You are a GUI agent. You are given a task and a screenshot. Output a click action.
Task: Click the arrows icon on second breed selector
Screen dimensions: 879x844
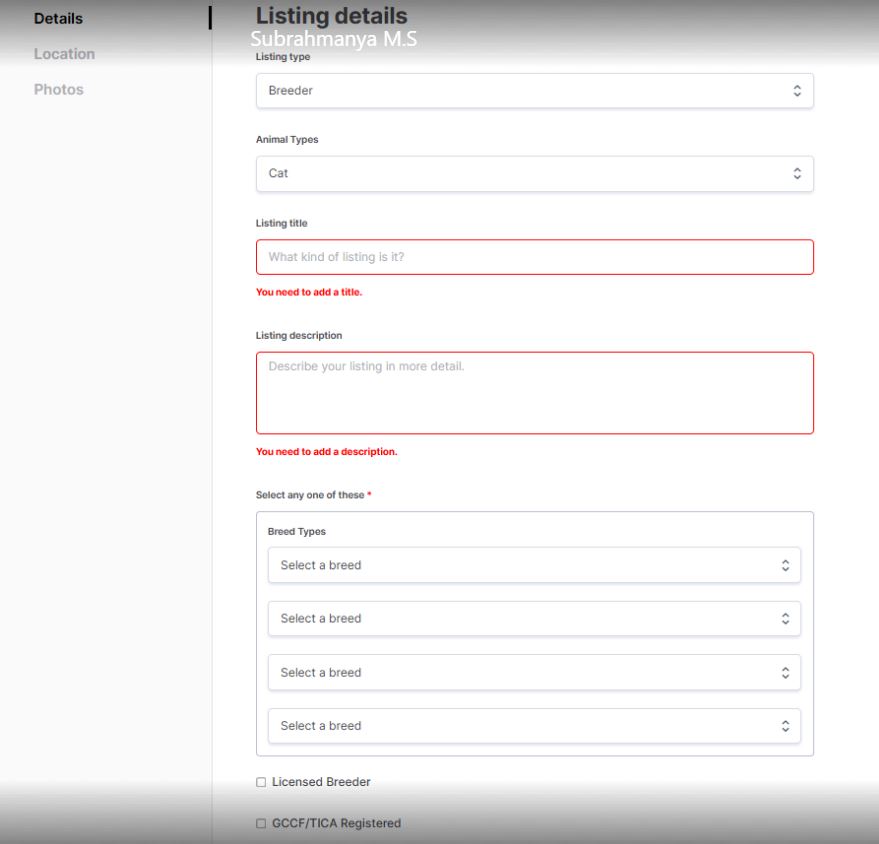point(785,619)
